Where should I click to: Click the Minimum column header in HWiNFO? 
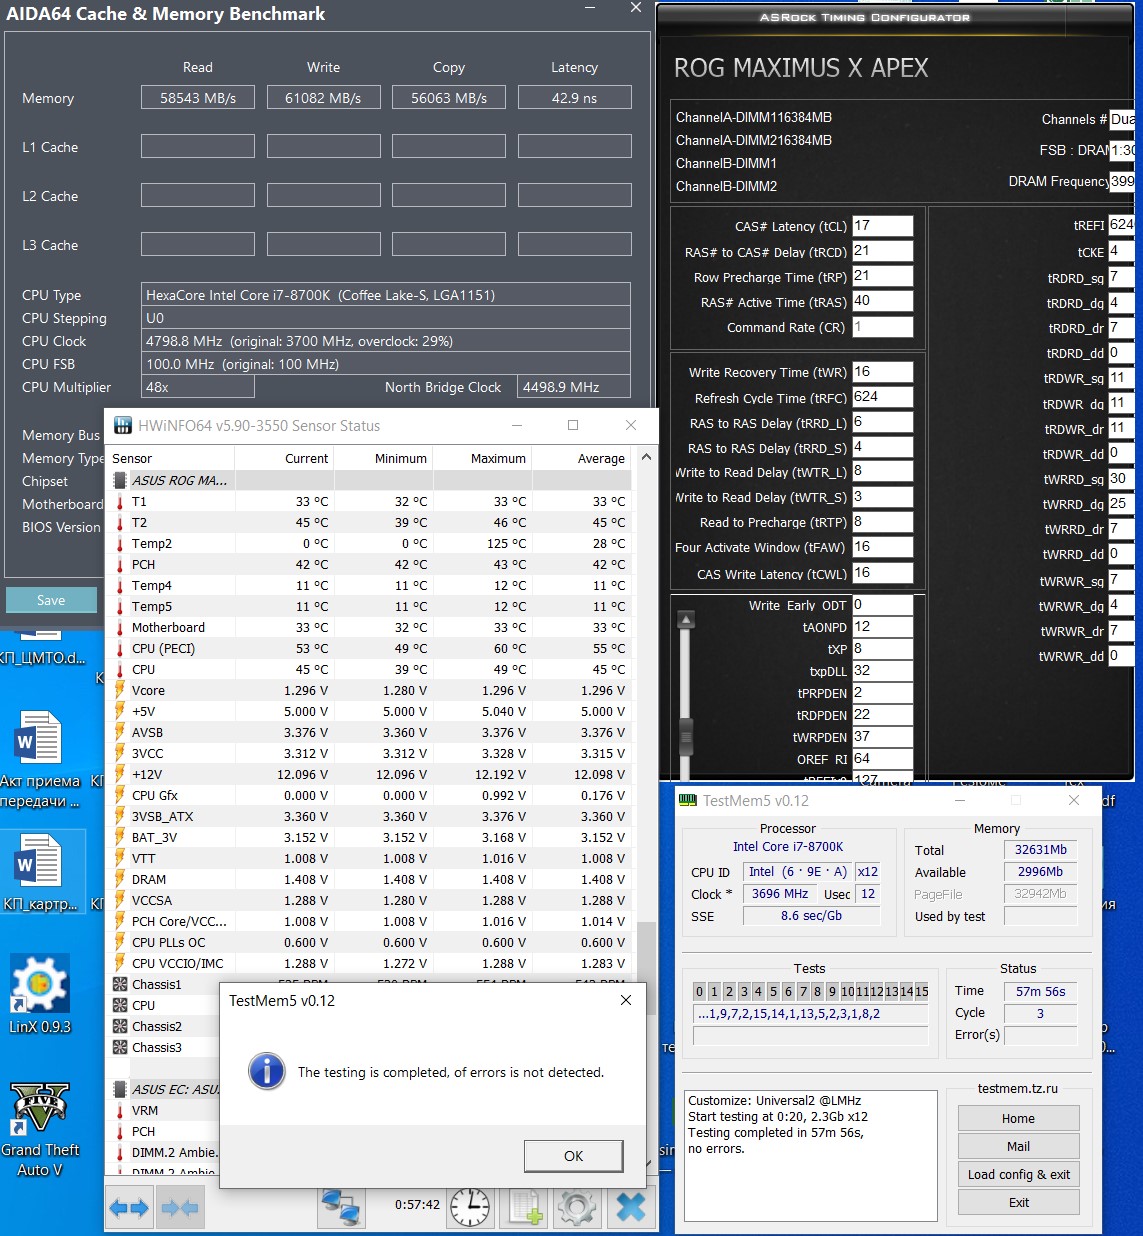(x=383, y=458)
